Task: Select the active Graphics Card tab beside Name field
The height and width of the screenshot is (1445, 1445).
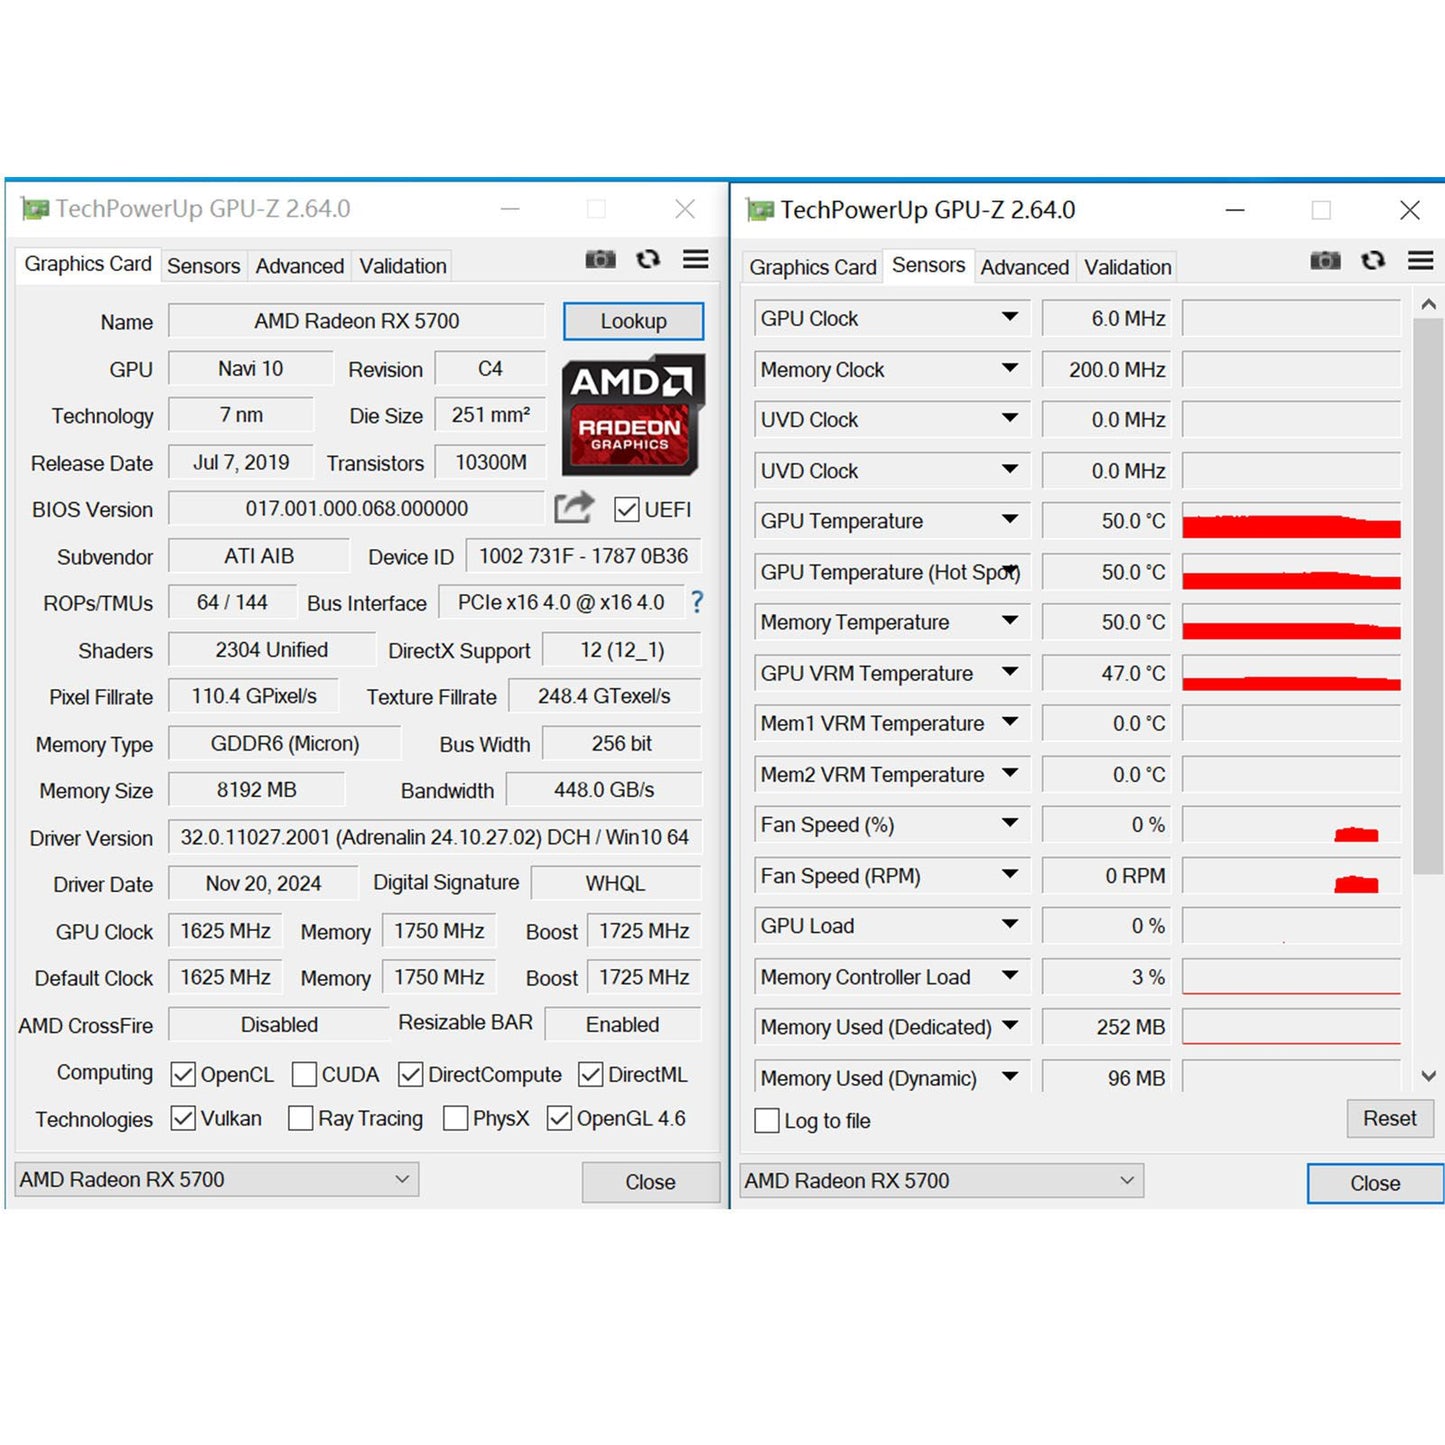Action: pos(88,264)
